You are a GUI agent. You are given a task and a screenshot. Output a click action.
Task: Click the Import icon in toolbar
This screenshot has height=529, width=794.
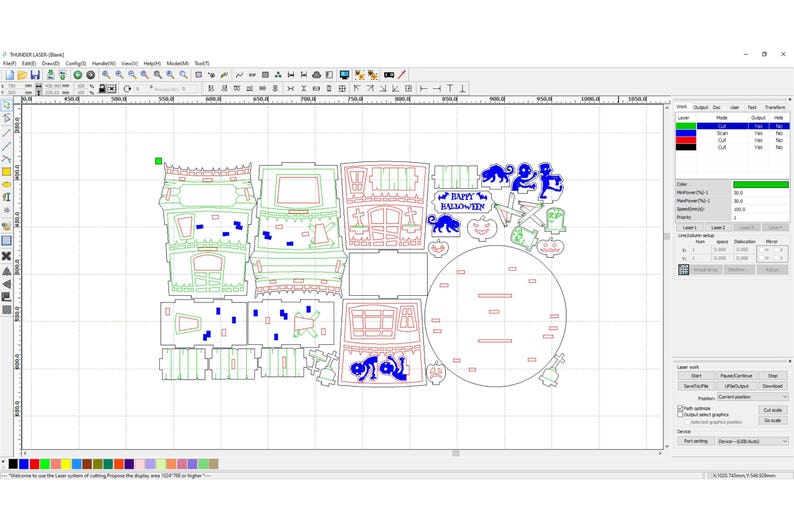(50, 75)
